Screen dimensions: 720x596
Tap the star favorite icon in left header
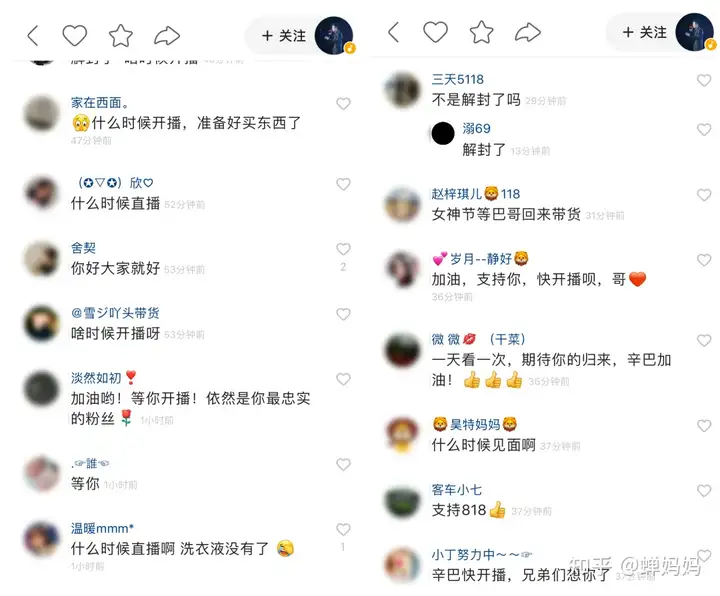[x=121, y=36]
